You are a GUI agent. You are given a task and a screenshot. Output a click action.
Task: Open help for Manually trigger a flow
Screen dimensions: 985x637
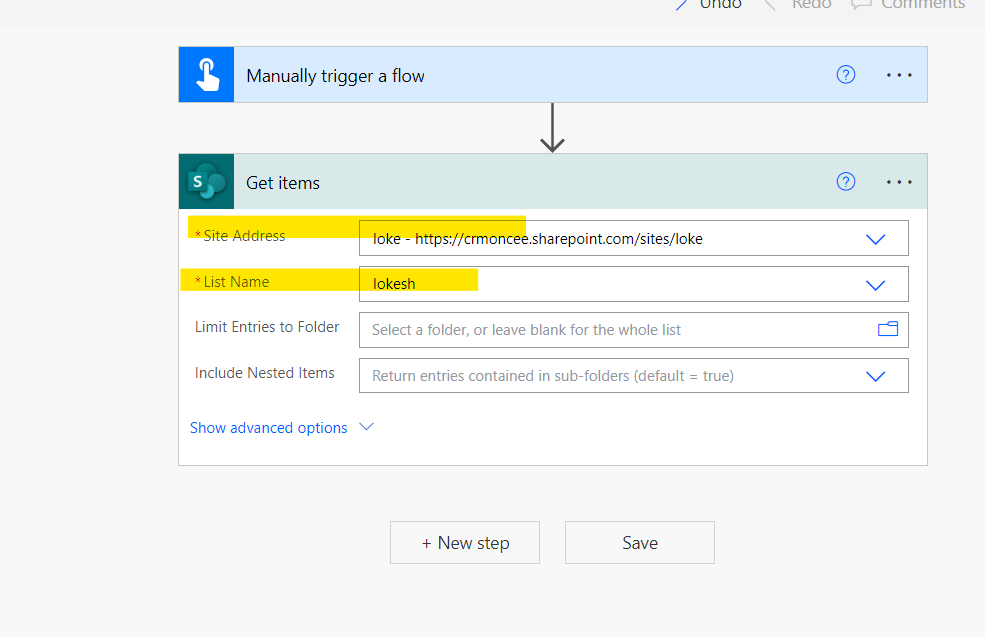[846, 75]
